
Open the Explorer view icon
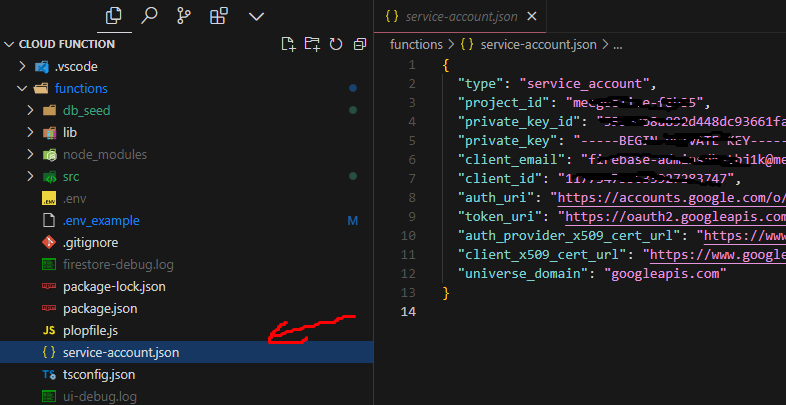[x=114, y=16]
